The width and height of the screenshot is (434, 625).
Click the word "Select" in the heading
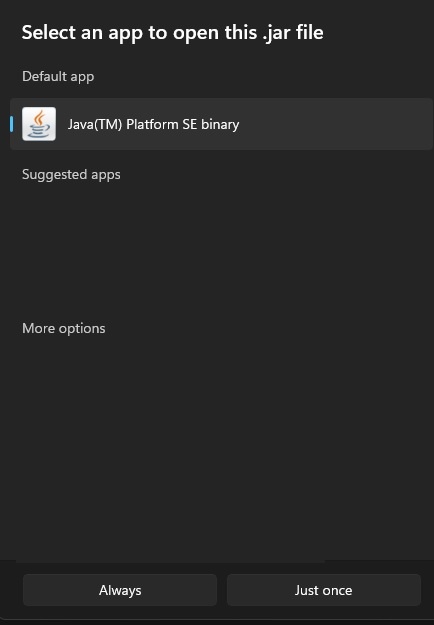click(48, 32)
